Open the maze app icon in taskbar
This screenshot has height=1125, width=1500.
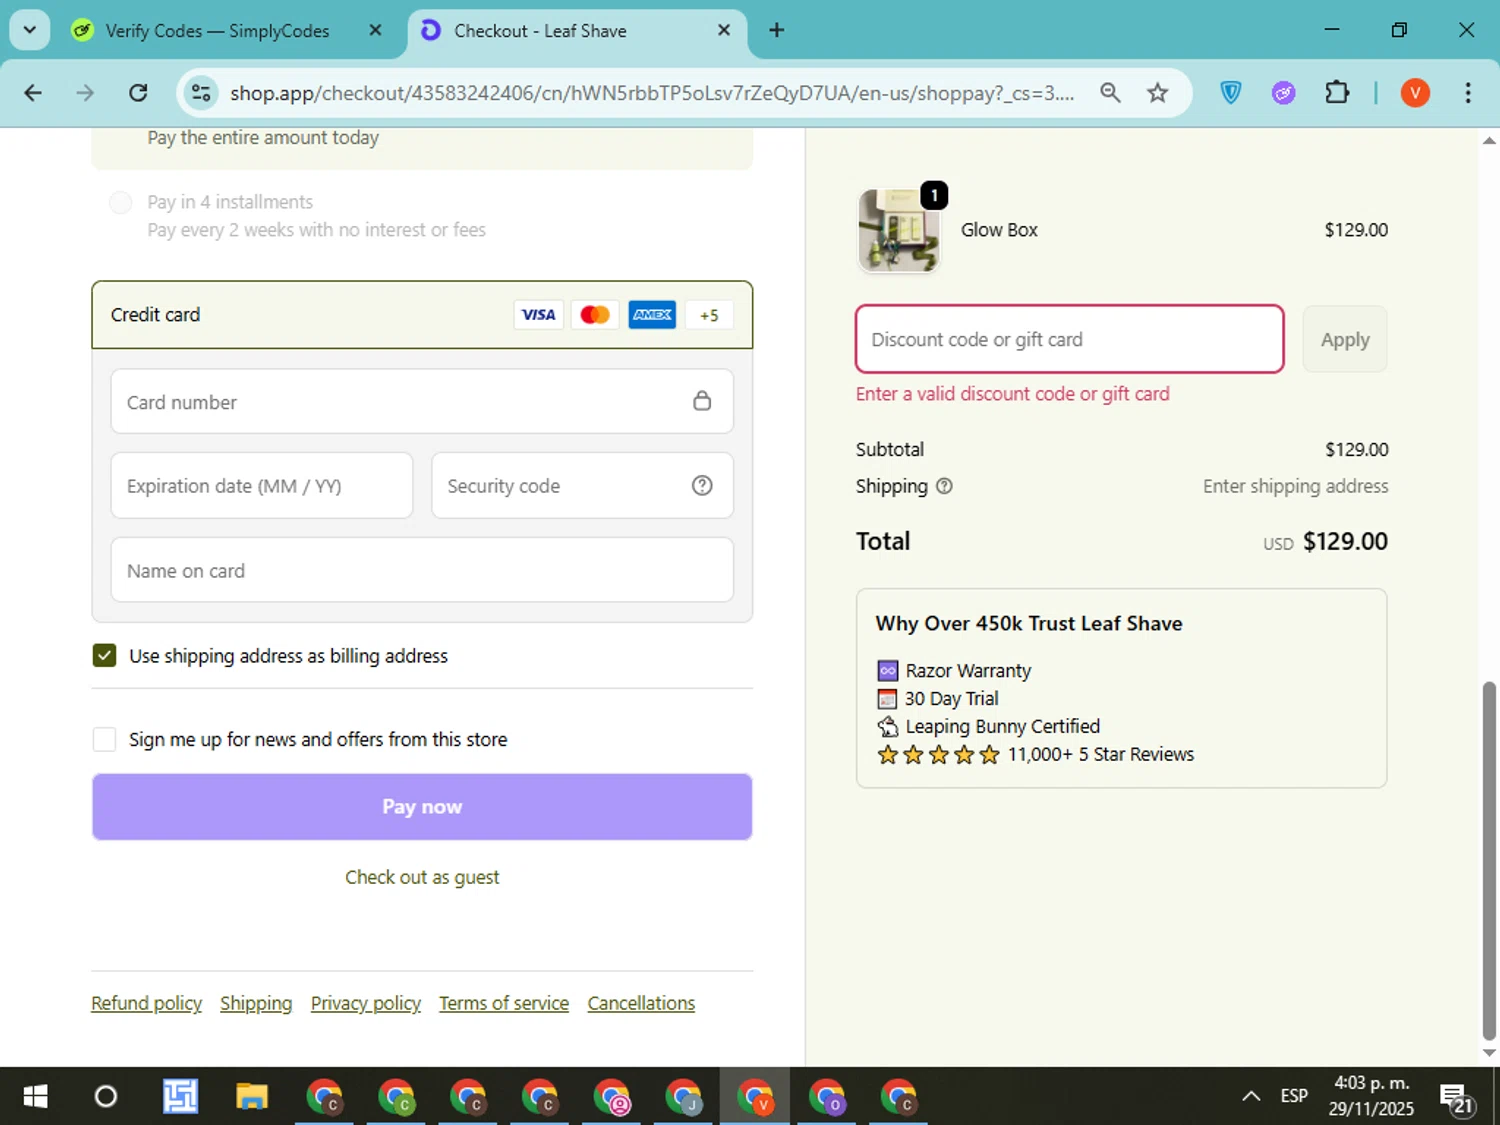pyautogui.click(x=180, y=1097)
